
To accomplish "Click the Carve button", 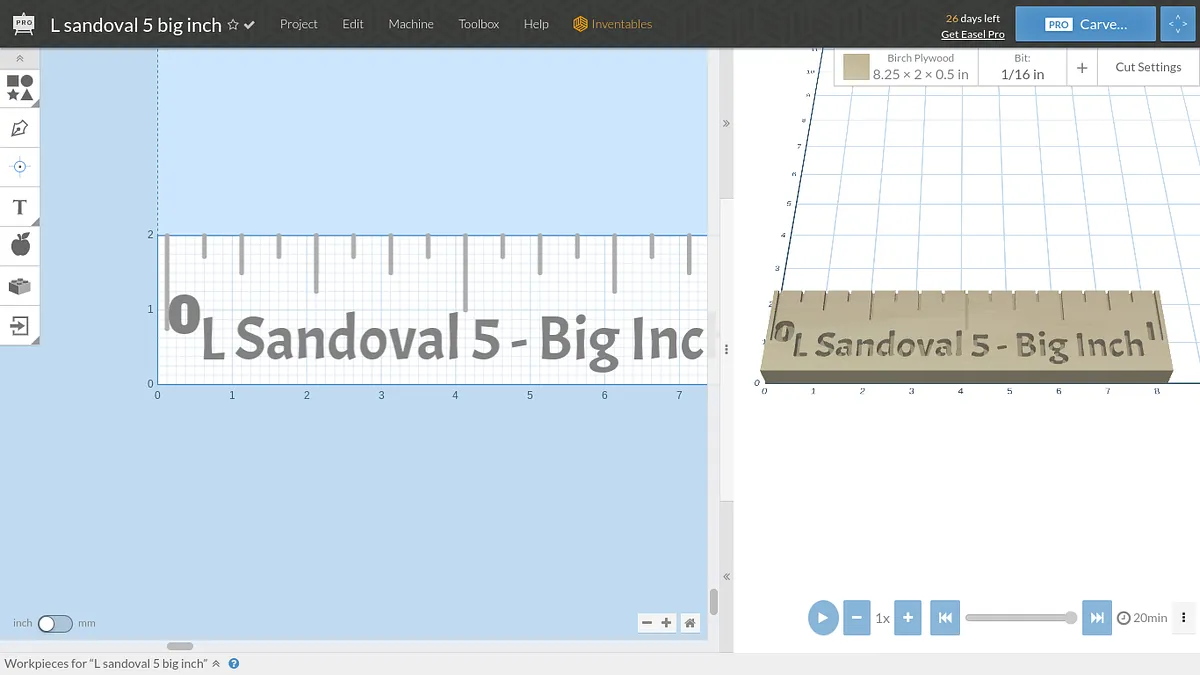I will click(1085, 24).
